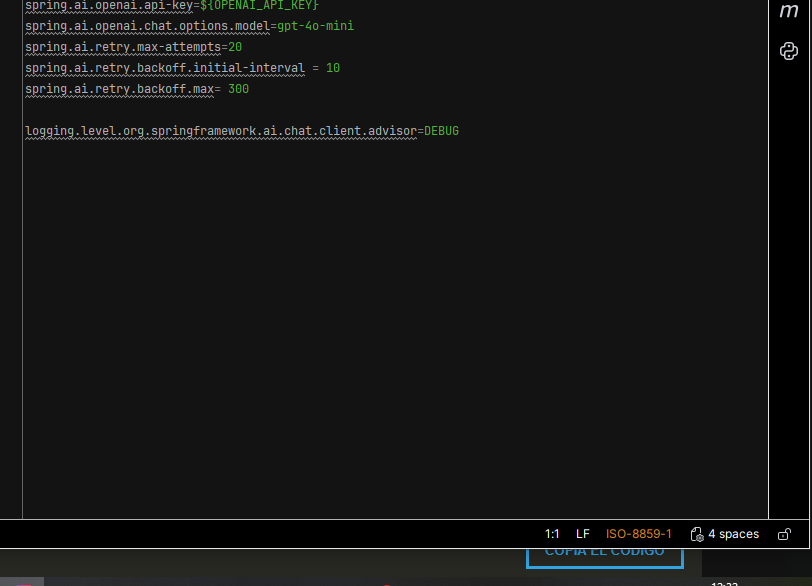Toggle the read-only lock icon in status bar
The height and width of the screenshot is (586, 812).
point(785,534)
